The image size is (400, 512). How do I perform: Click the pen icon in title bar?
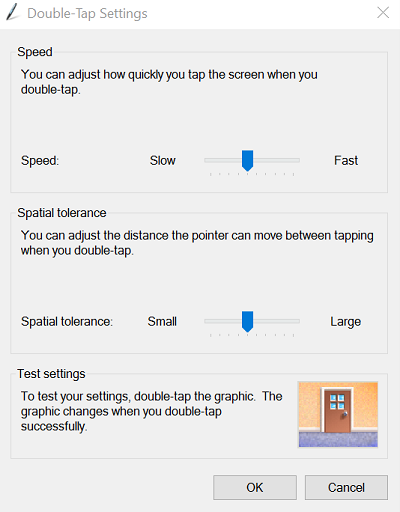pos(13,13)
